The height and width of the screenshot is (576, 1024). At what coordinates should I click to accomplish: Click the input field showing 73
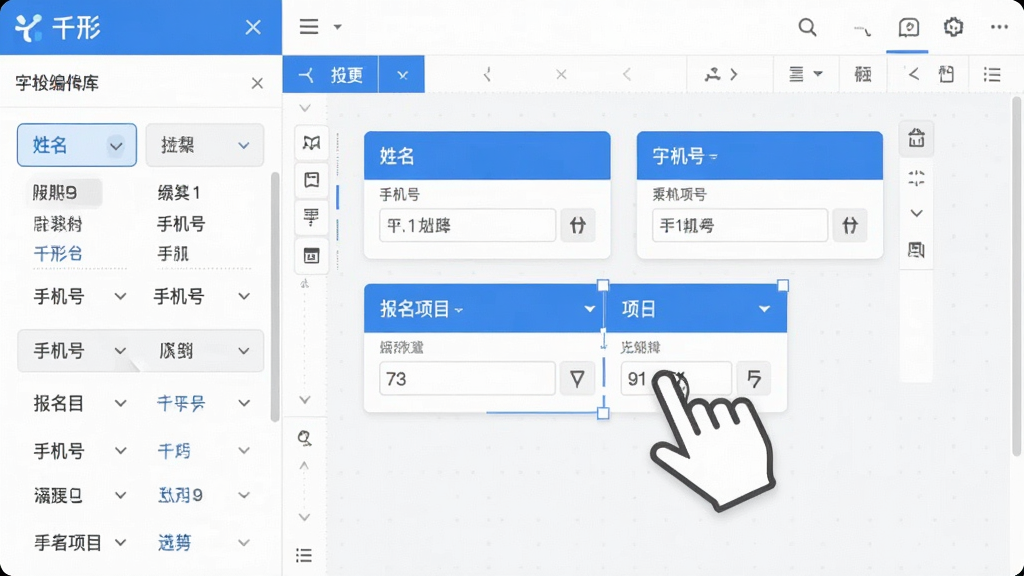tap(468, 379)
